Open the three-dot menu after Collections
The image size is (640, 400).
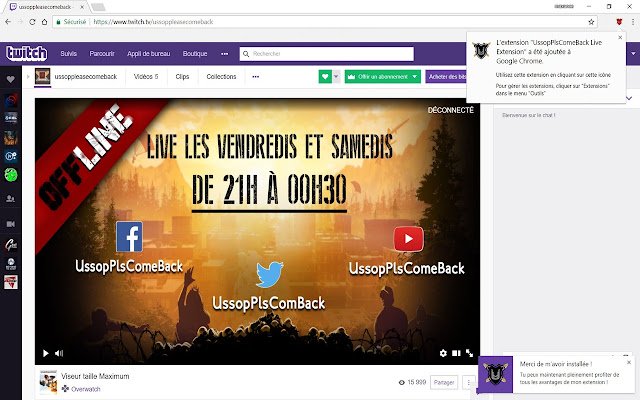click(256, 77)
